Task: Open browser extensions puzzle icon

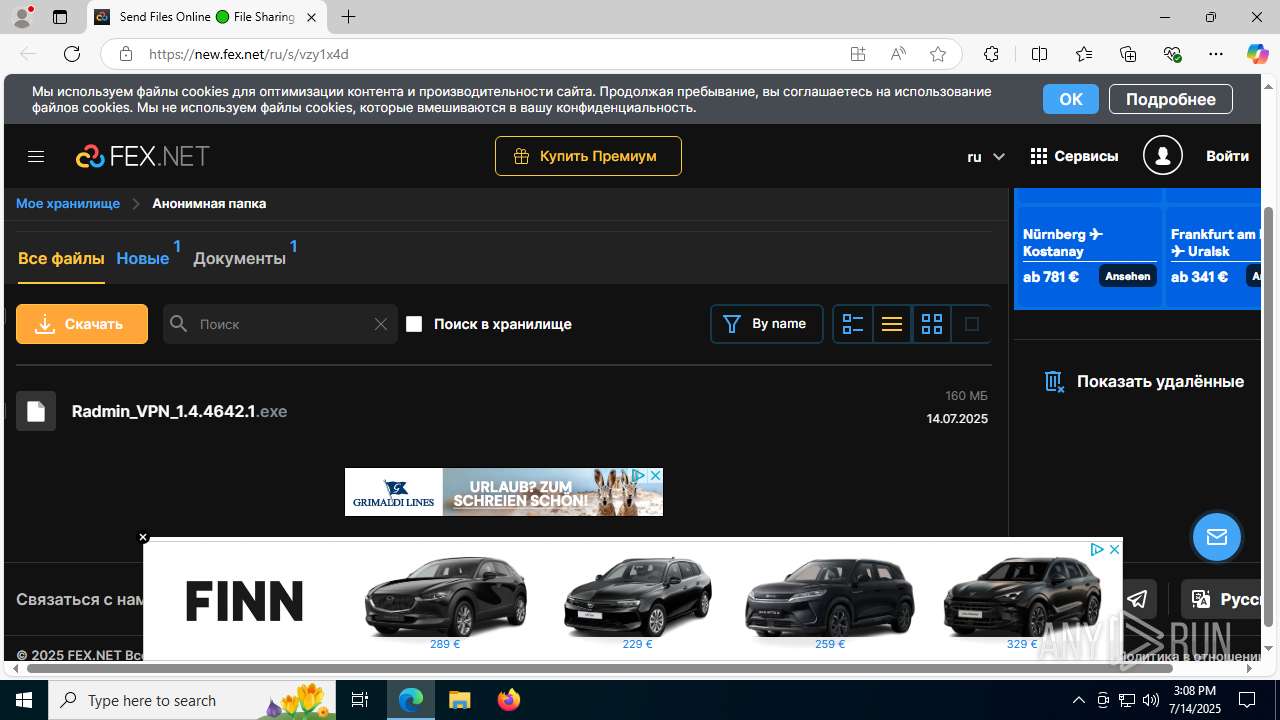Action: coord(991,54)
